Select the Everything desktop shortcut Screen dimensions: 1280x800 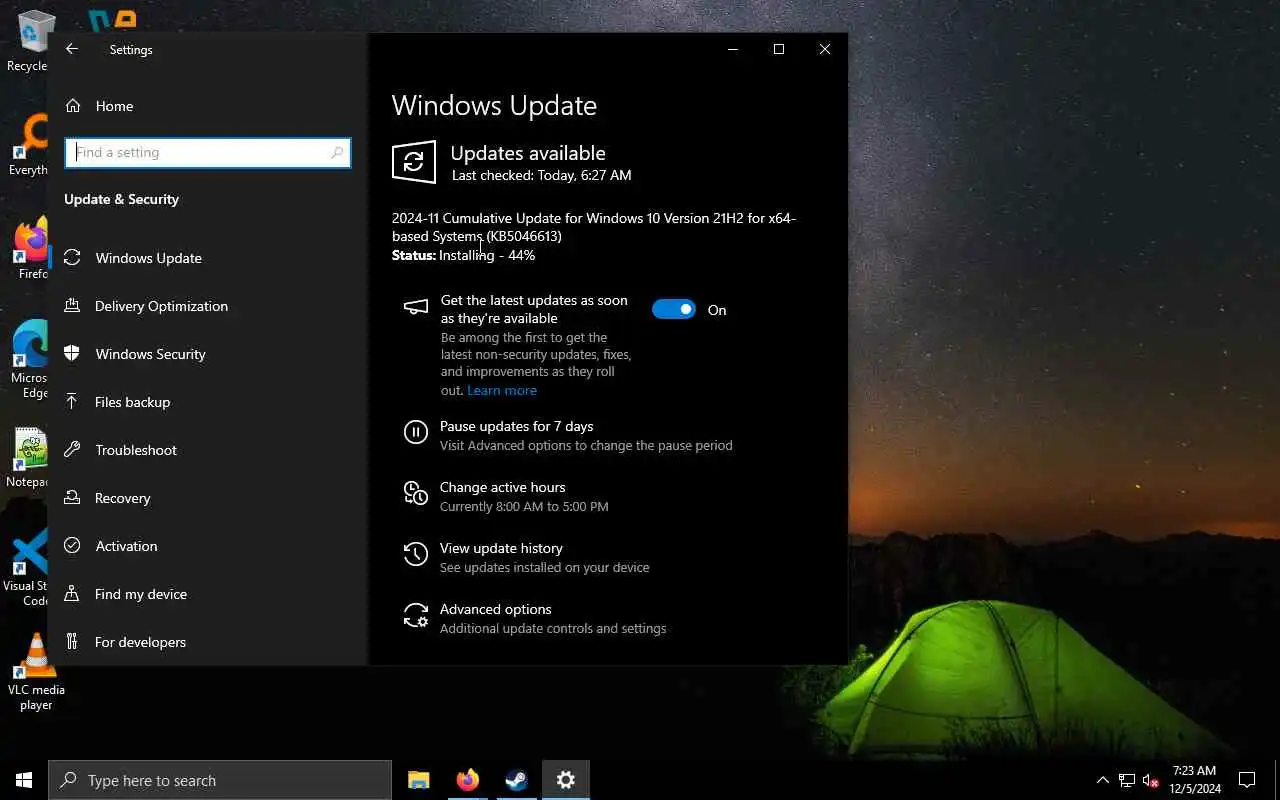(29, 145)
